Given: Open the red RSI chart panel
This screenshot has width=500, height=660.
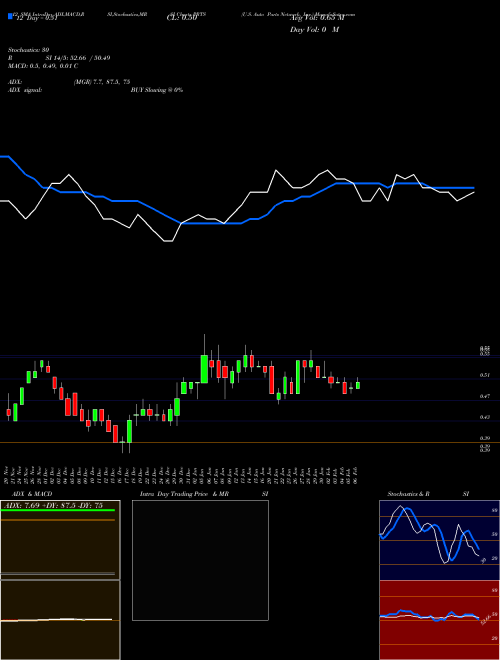Looking at the screenshot, I should 439,620.
